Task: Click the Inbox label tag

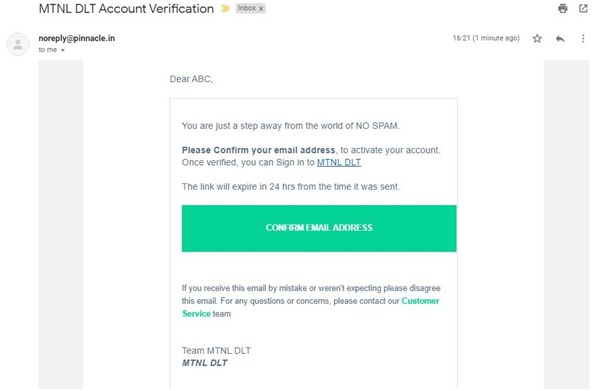Action: (x=247, y=8)
